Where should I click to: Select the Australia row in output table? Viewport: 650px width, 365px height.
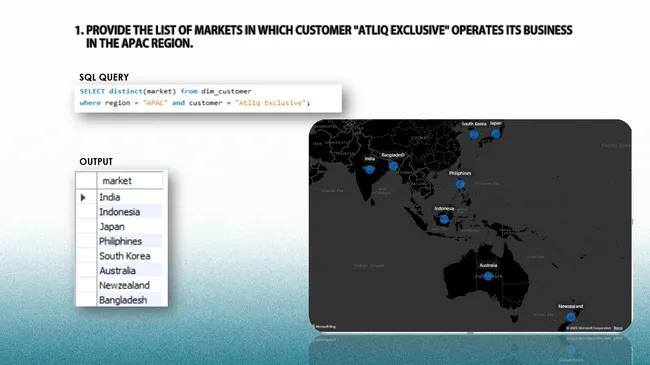tap(119, 271)
